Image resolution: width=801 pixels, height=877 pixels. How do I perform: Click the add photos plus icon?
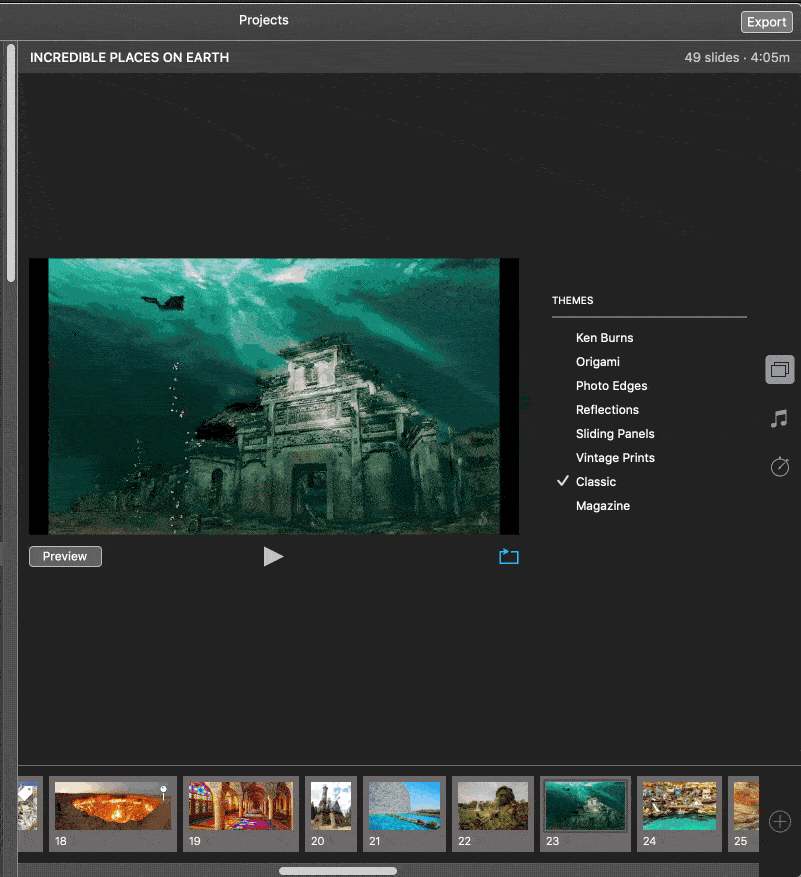click(x=780, y=821)
